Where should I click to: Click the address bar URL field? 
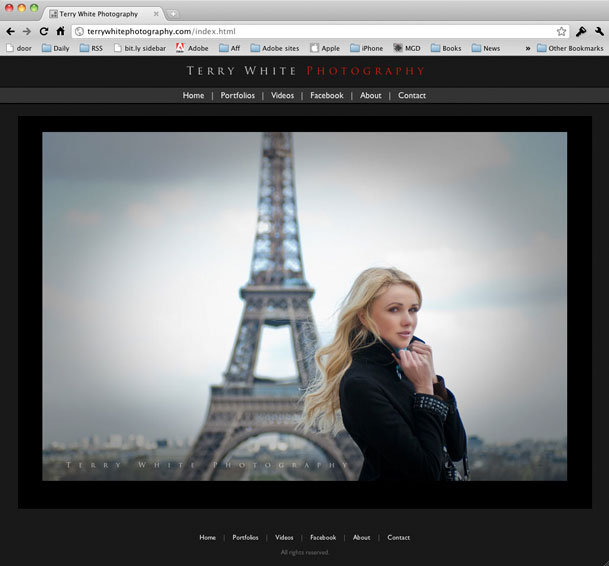point(300,32)
